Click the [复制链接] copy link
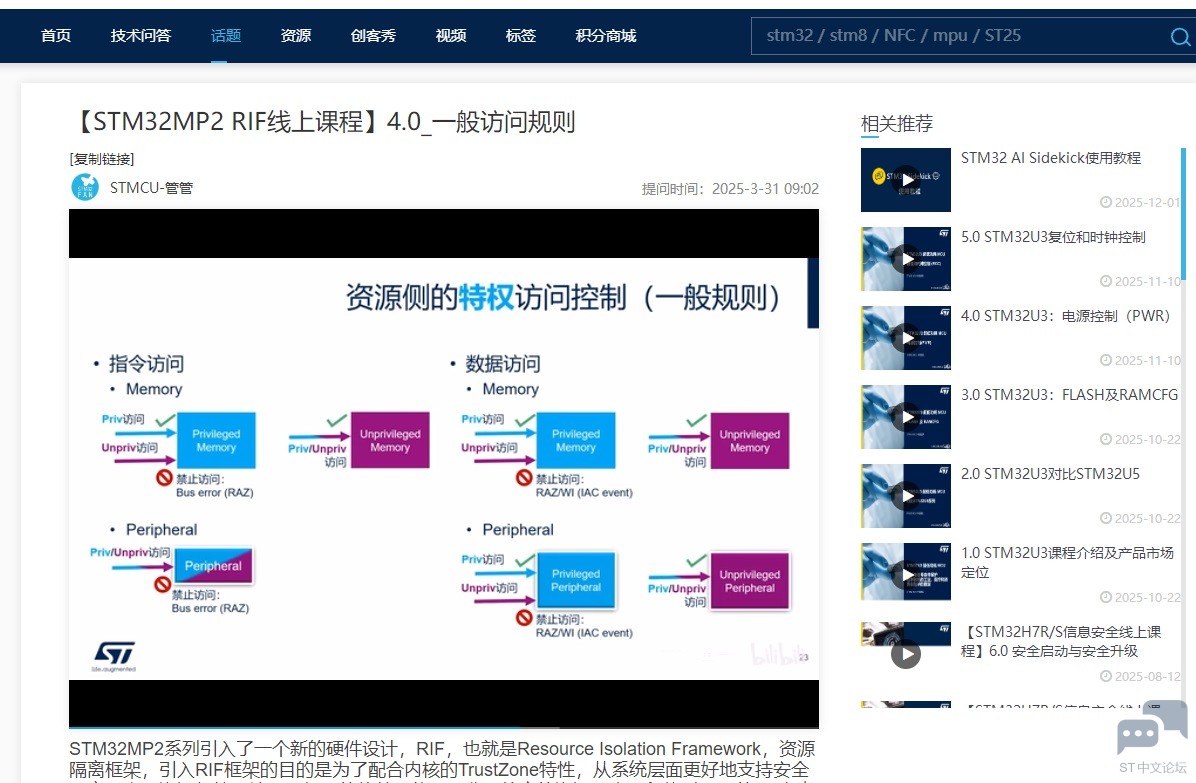The height and width of the screenshot is (783, 1196). click(101, 159)
